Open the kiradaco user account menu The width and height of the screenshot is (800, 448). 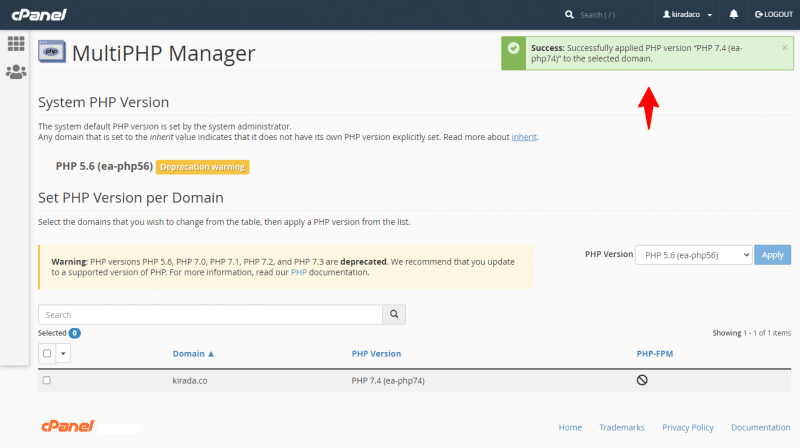tap(687, 15)
